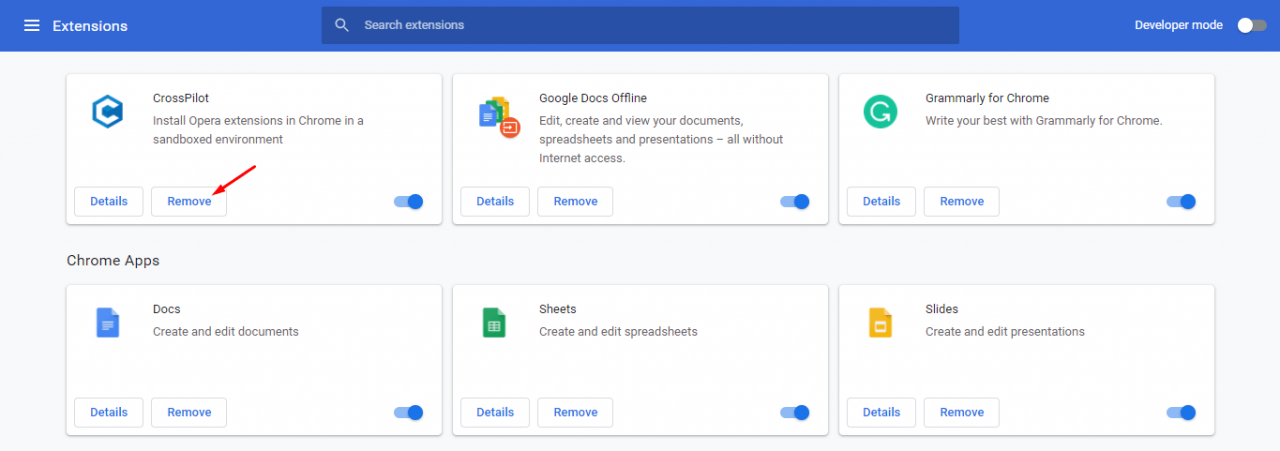Open Details for the Sheets app
This screenshot has width=1280, height=451.
[495, 413]
